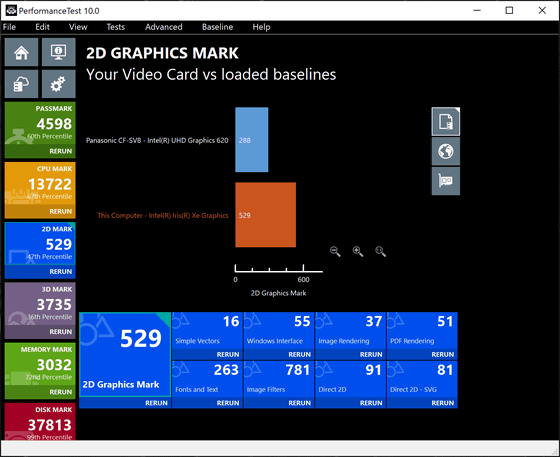Click the blue Panasonic CF-SV8 baseline bar
The width and height of the screenshot is (560, 457).
[x=252, y=140]
